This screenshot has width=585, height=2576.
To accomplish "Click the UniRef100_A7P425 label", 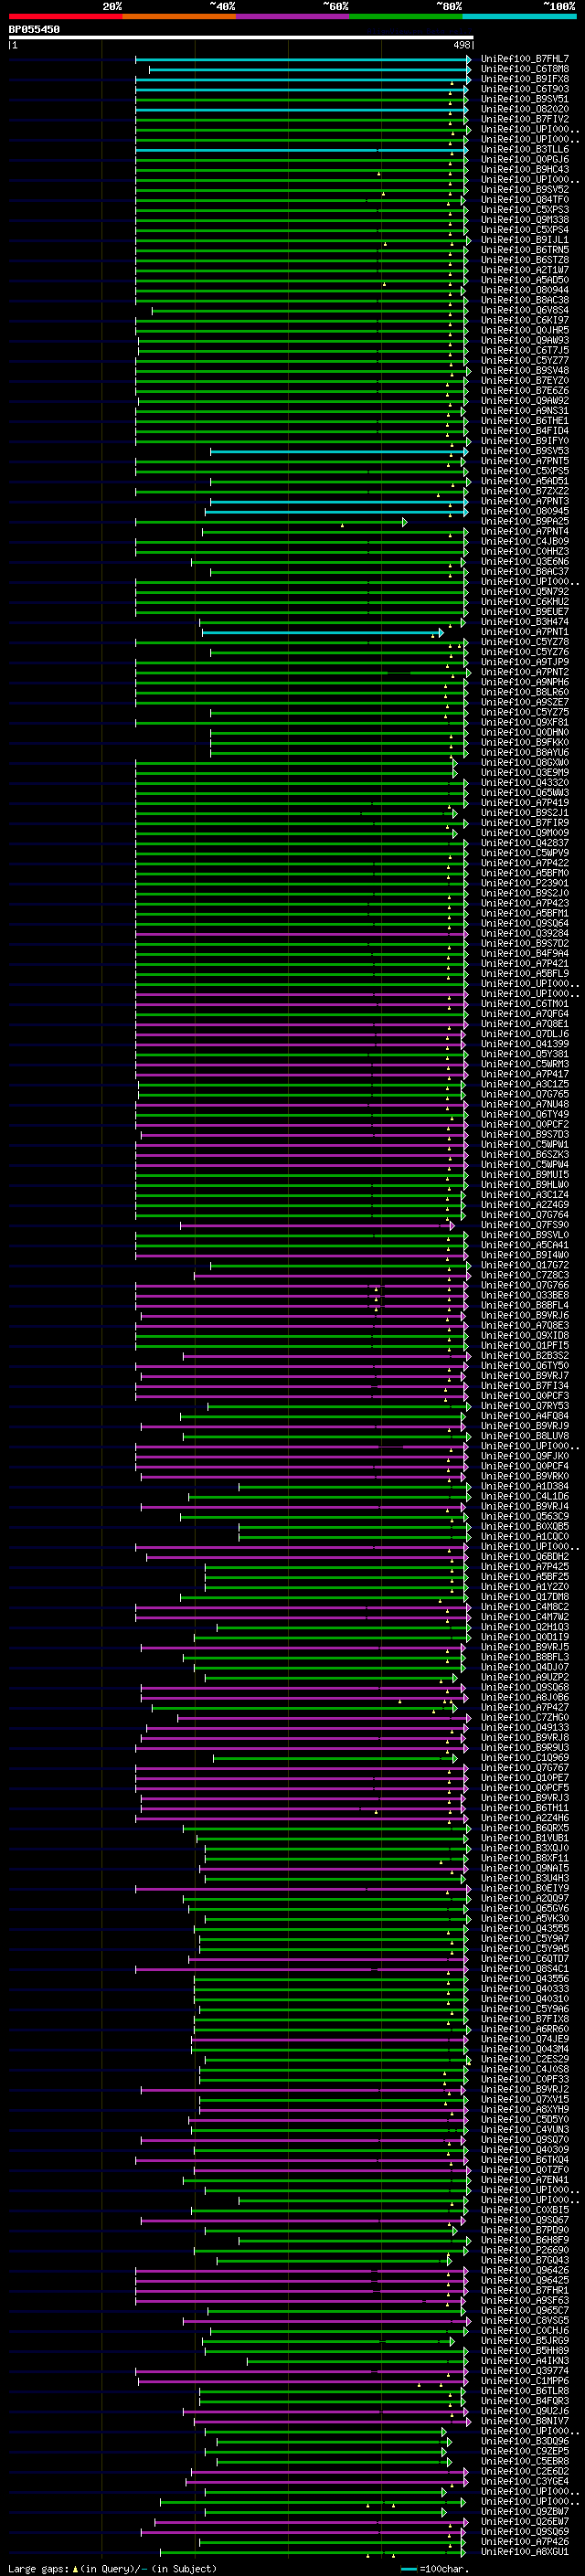I will [x=524, y=1566].
